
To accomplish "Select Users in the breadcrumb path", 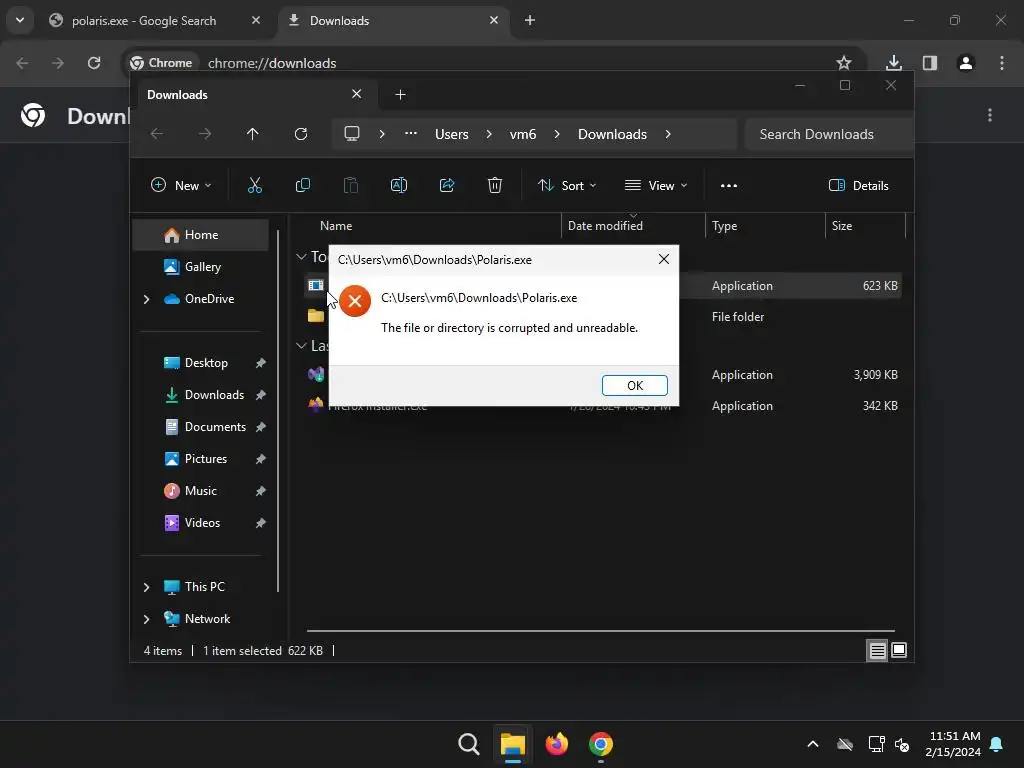I will 452,134.
